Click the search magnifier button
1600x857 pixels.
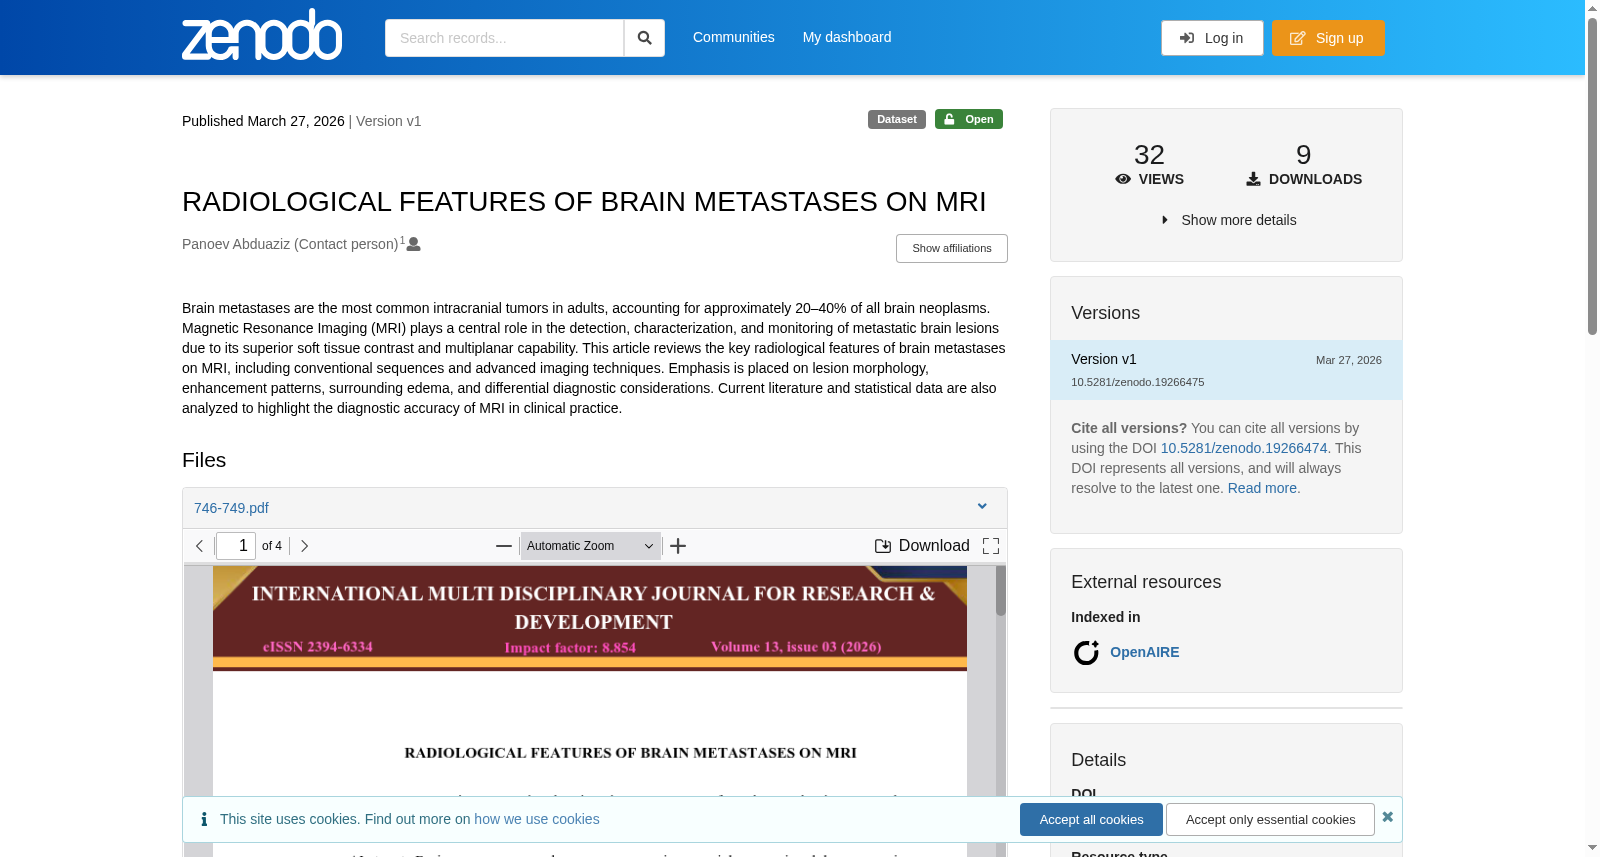point(644,38)
